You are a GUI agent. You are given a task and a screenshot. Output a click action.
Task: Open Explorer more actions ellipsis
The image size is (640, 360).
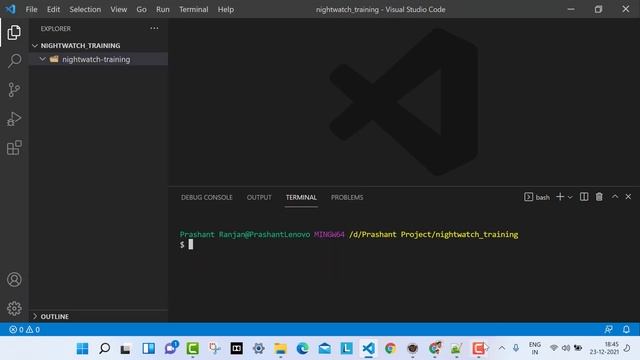[x=154, y=28]
